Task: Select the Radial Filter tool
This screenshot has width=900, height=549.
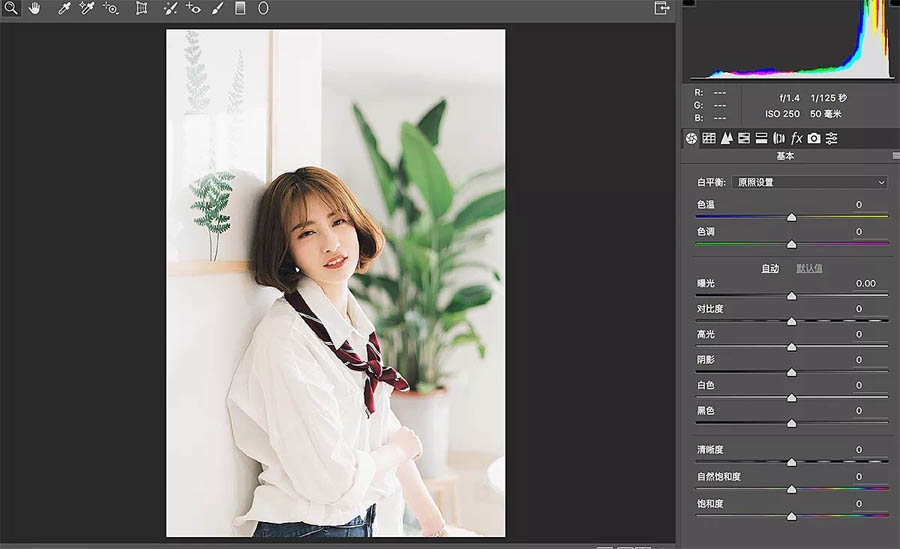Action: pos(263,8)
